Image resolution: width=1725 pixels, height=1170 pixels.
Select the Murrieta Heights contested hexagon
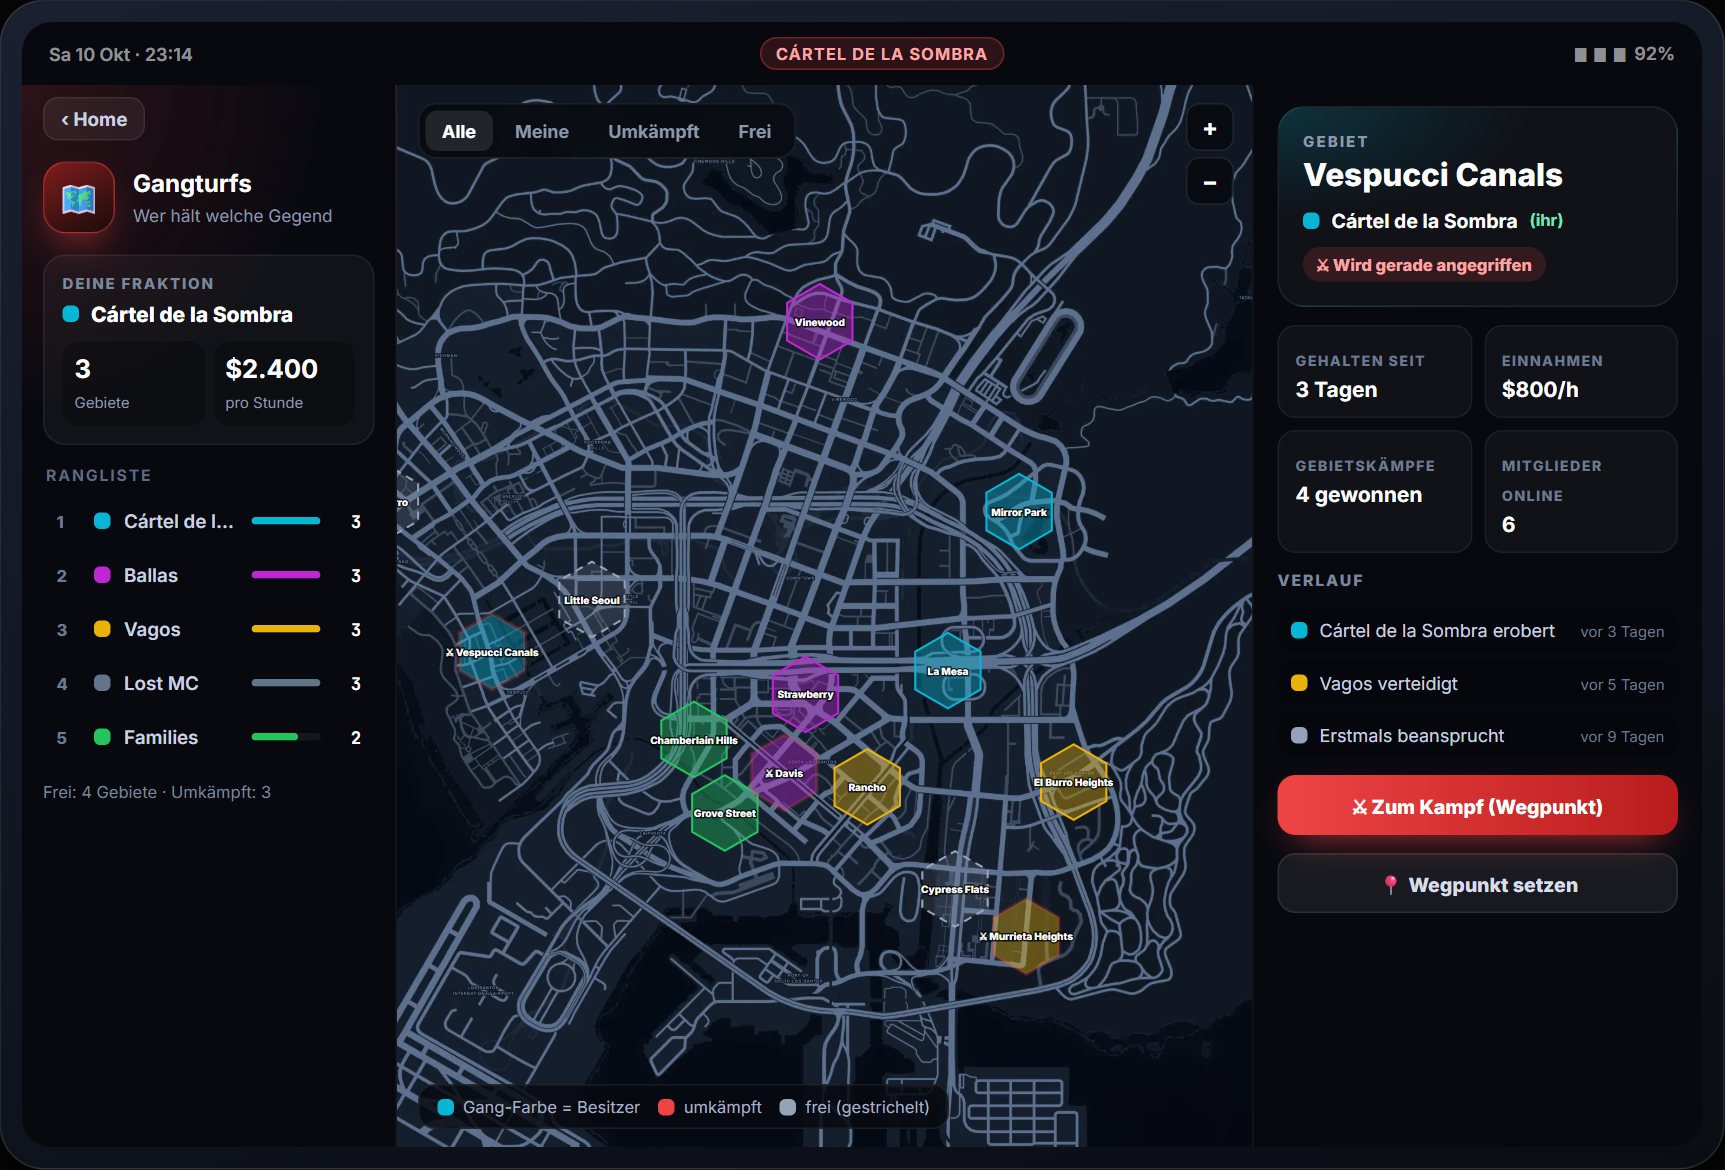(x=1026, y=936)
